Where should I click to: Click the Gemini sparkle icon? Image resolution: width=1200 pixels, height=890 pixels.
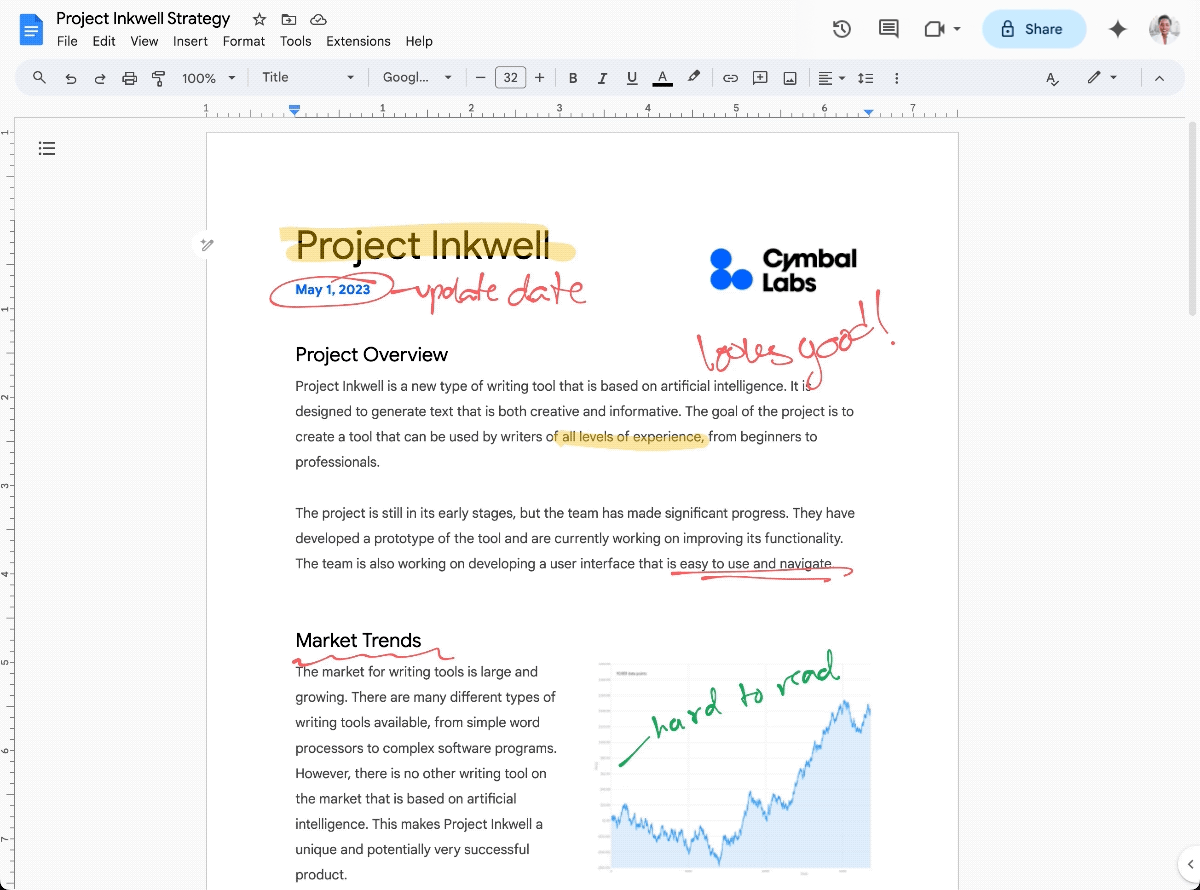click(x=1118, y=29)
